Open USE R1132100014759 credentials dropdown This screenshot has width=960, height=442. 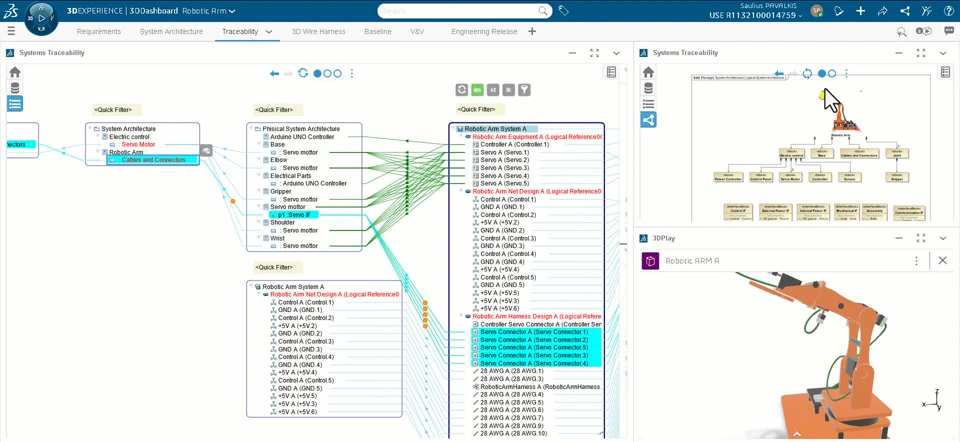801,16
